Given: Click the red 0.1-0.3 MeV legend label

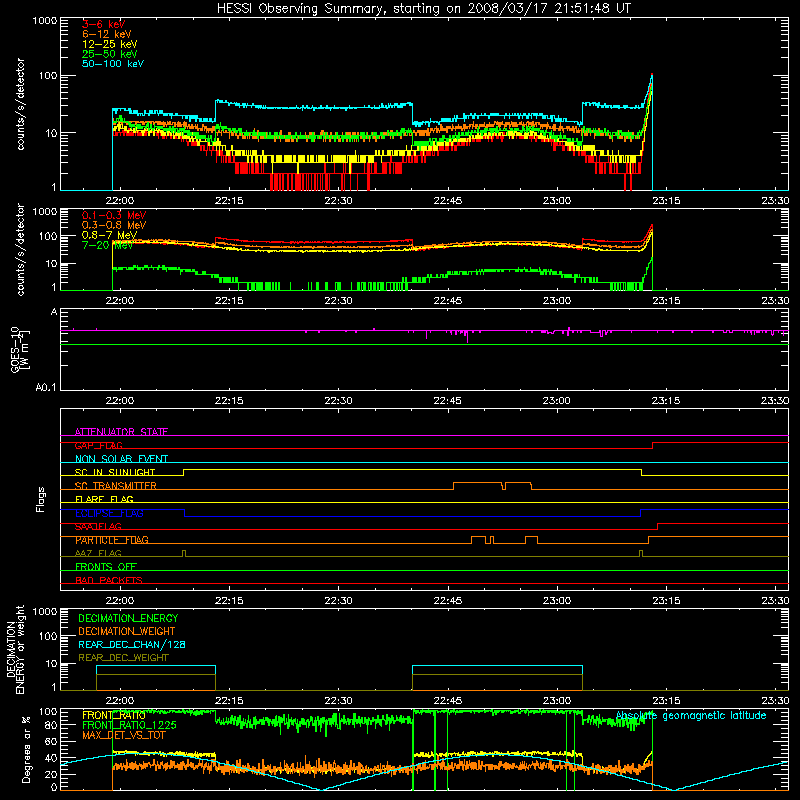Looking at the screenshot, I should pyautogui.click(x=114, y=215).
